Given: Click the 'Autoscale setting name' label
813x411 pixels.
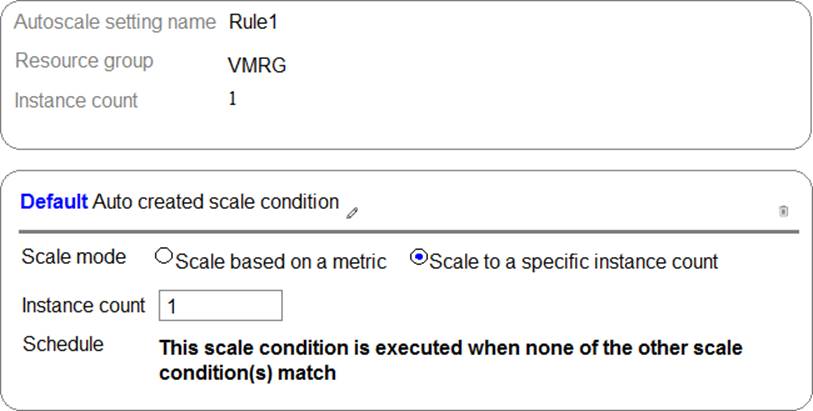Looking at the screenshot, I should point(115,22).
